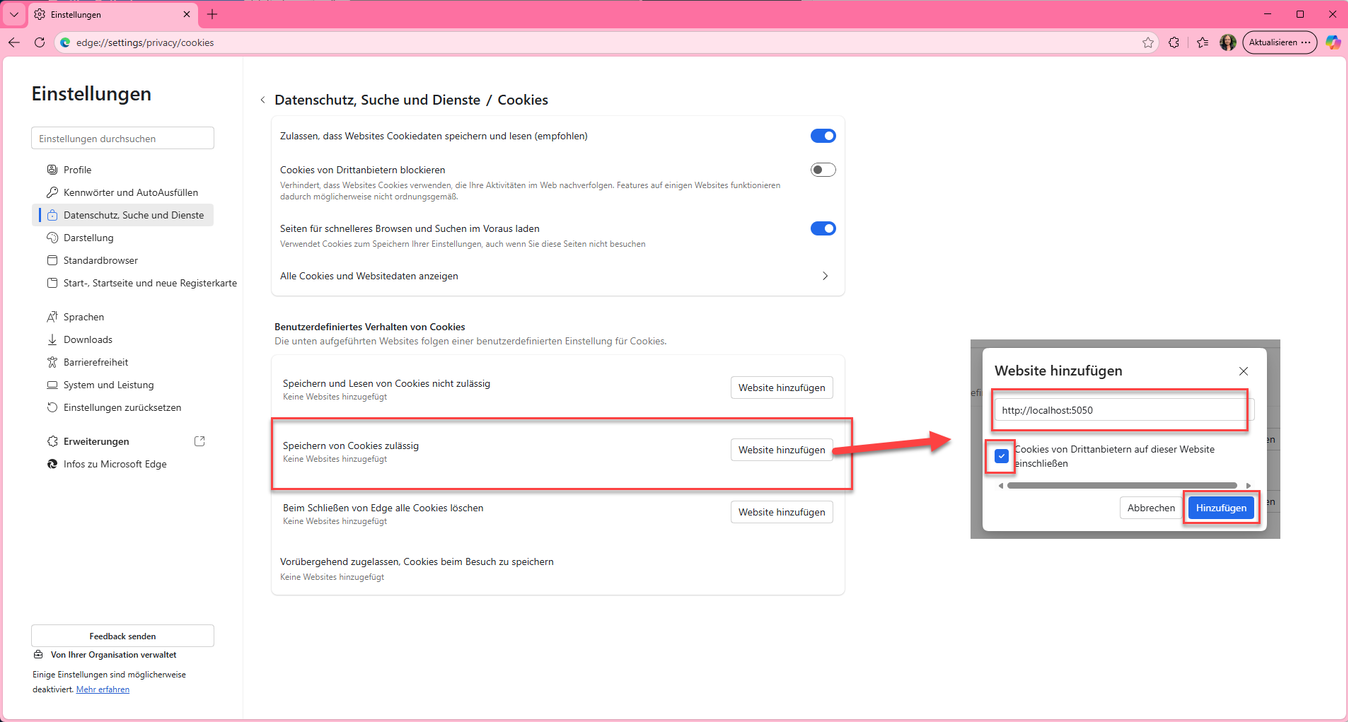The image size is (1348, 722).
Task: Open a new tab with plus icon
Action: click(212, 14)
